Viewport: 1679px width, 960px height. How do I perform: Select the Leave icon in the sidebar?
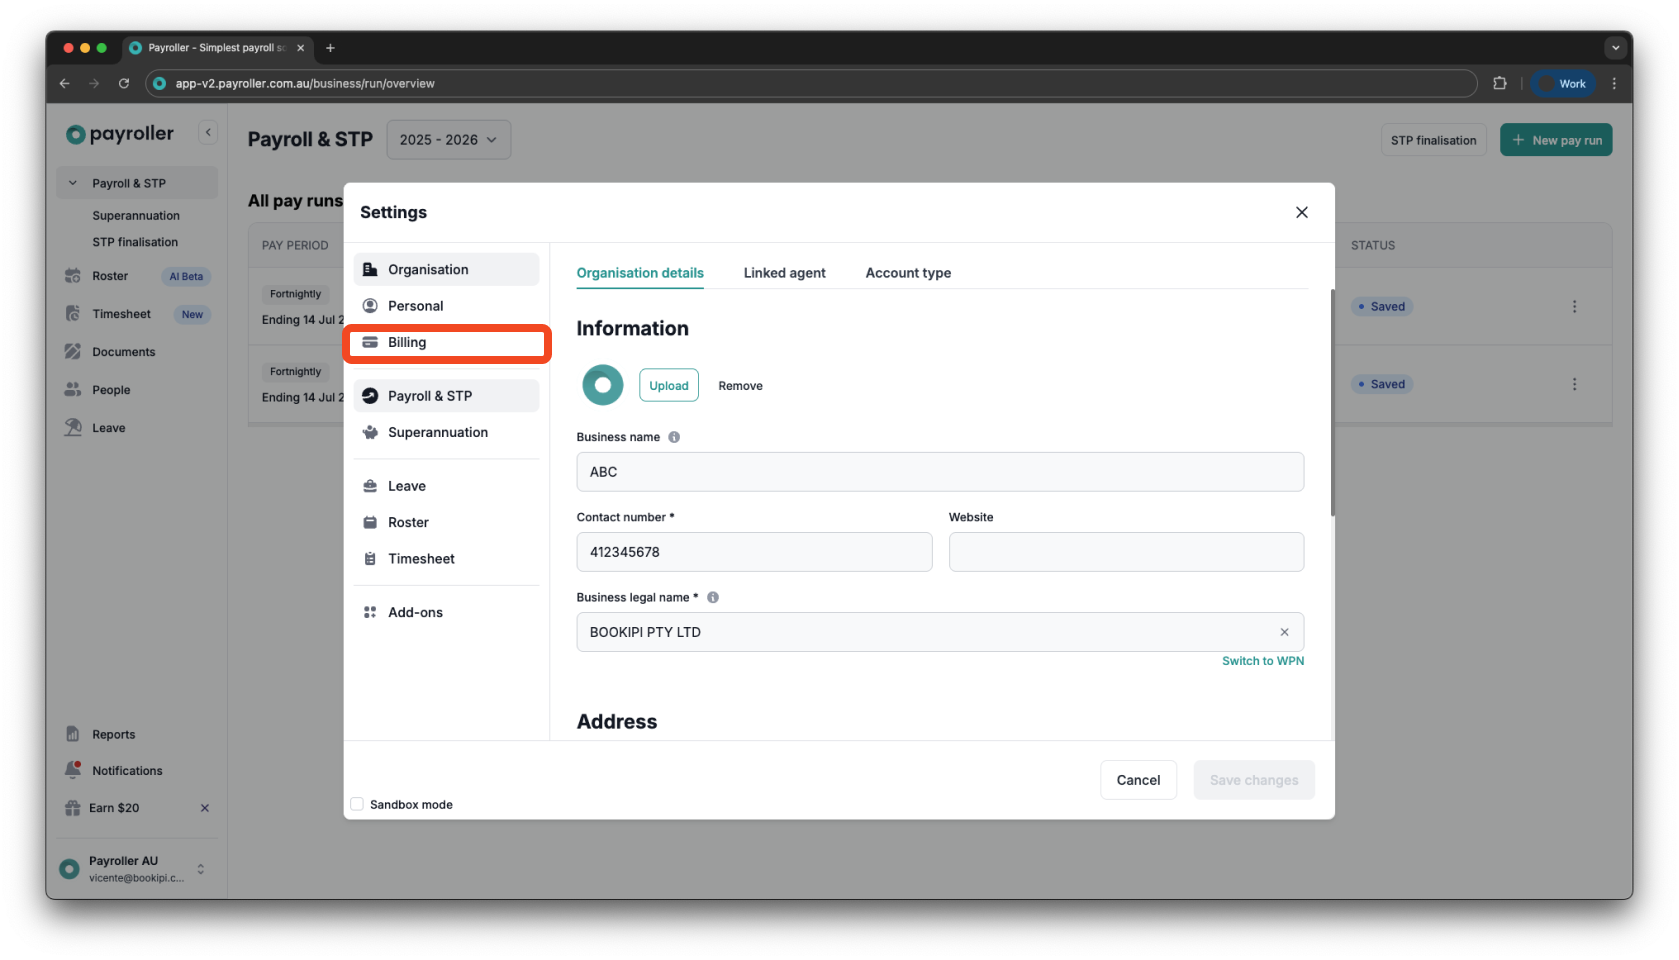coord(73,427)
